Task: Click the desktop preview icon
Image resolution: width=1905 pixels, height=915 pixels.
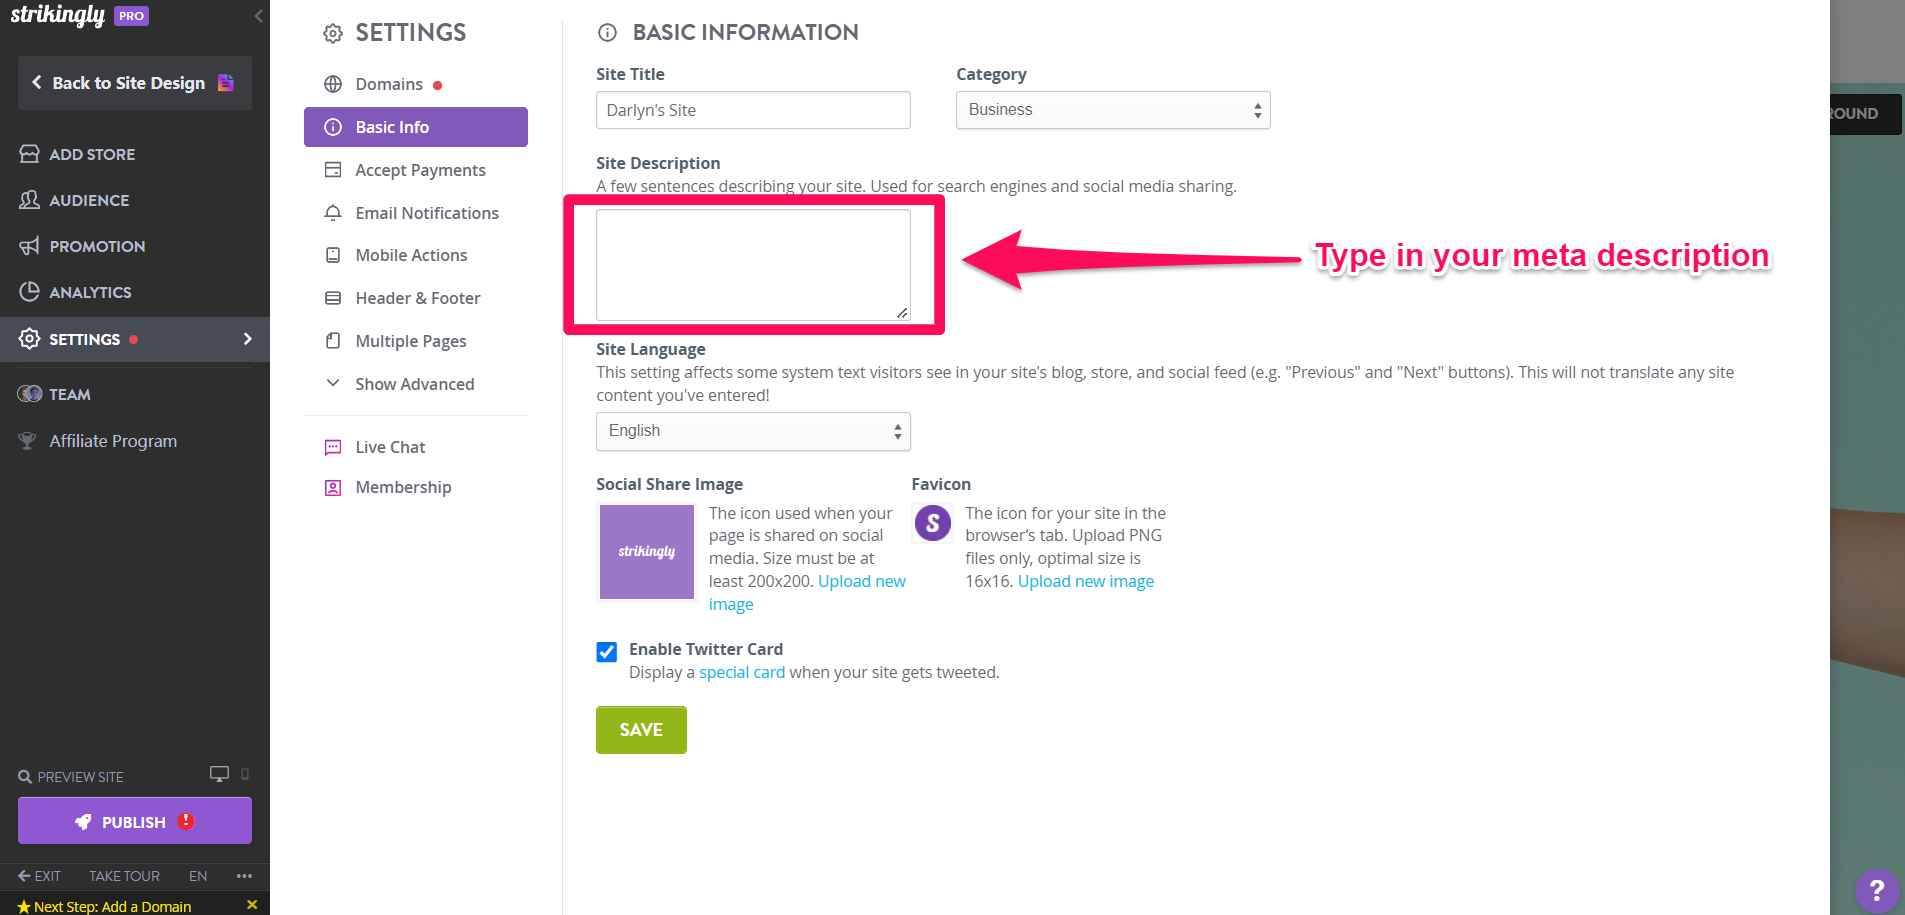Action: click(x=218, y=774)
